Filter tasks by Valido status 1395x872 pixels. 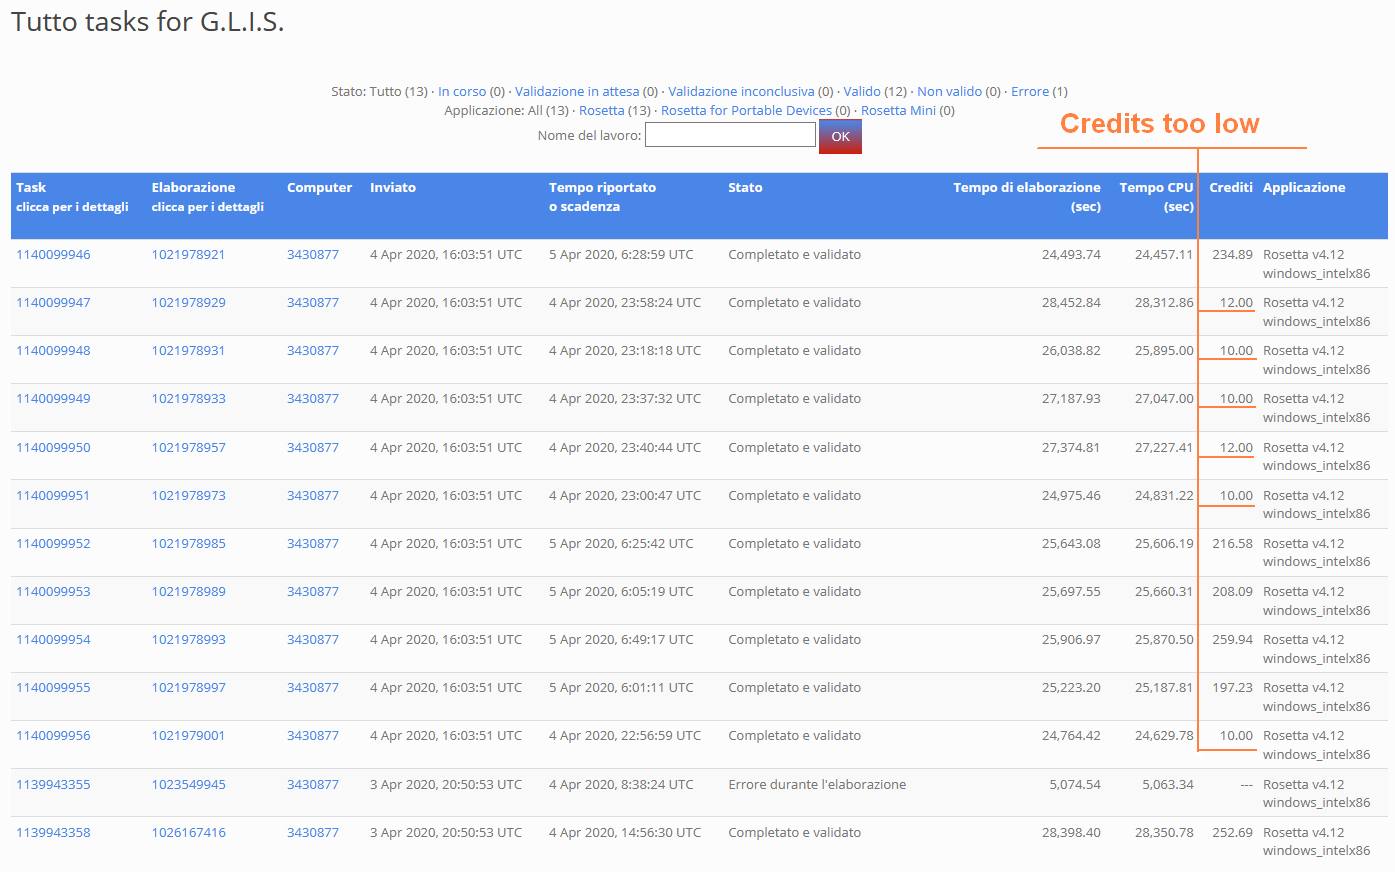862,91
